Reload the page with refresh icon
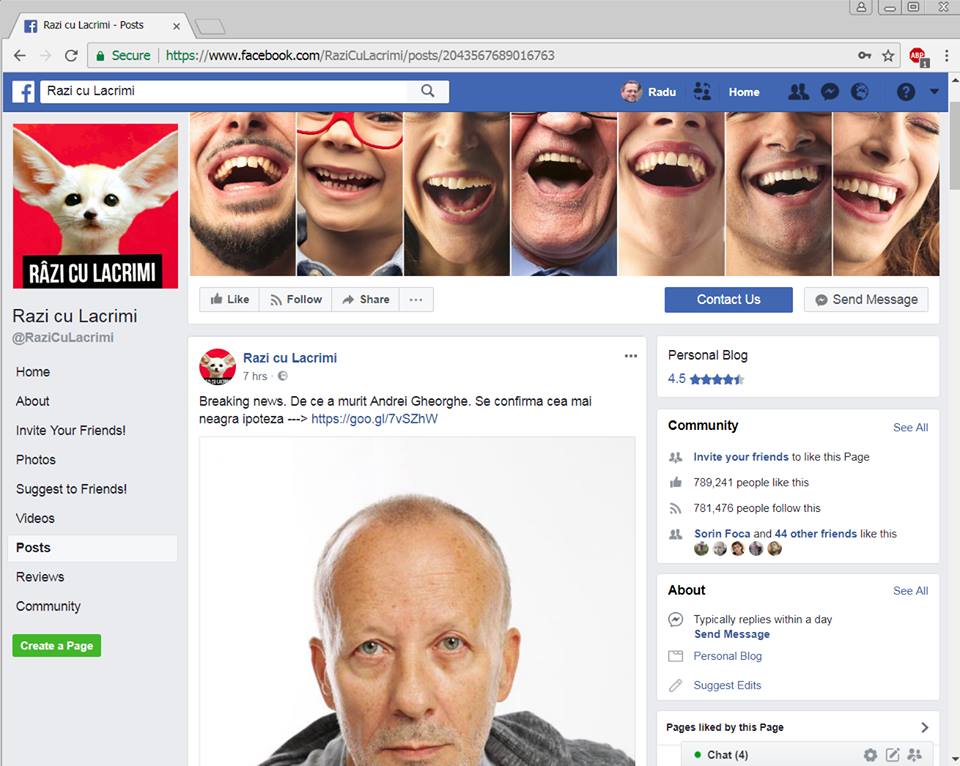 click(x=71, y=56)
